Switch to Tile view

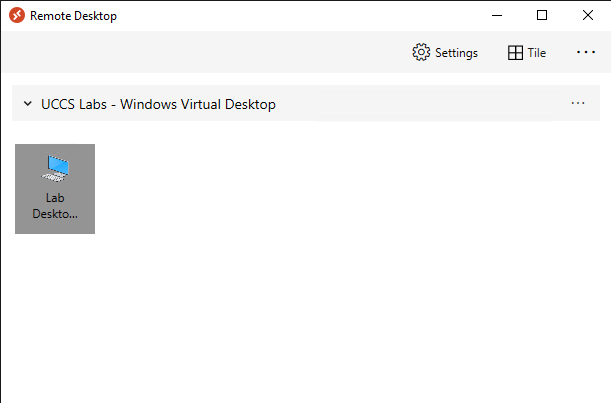tap(527, 52)
